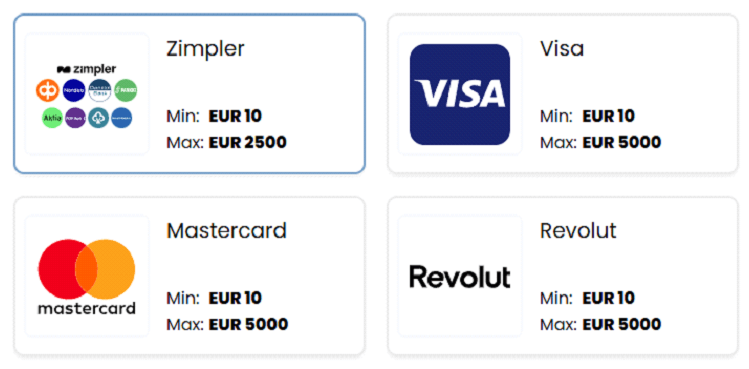Click the blue Visa logo
Image resolution: width=749 pixels, height=369 pixels.
(460, 94)
